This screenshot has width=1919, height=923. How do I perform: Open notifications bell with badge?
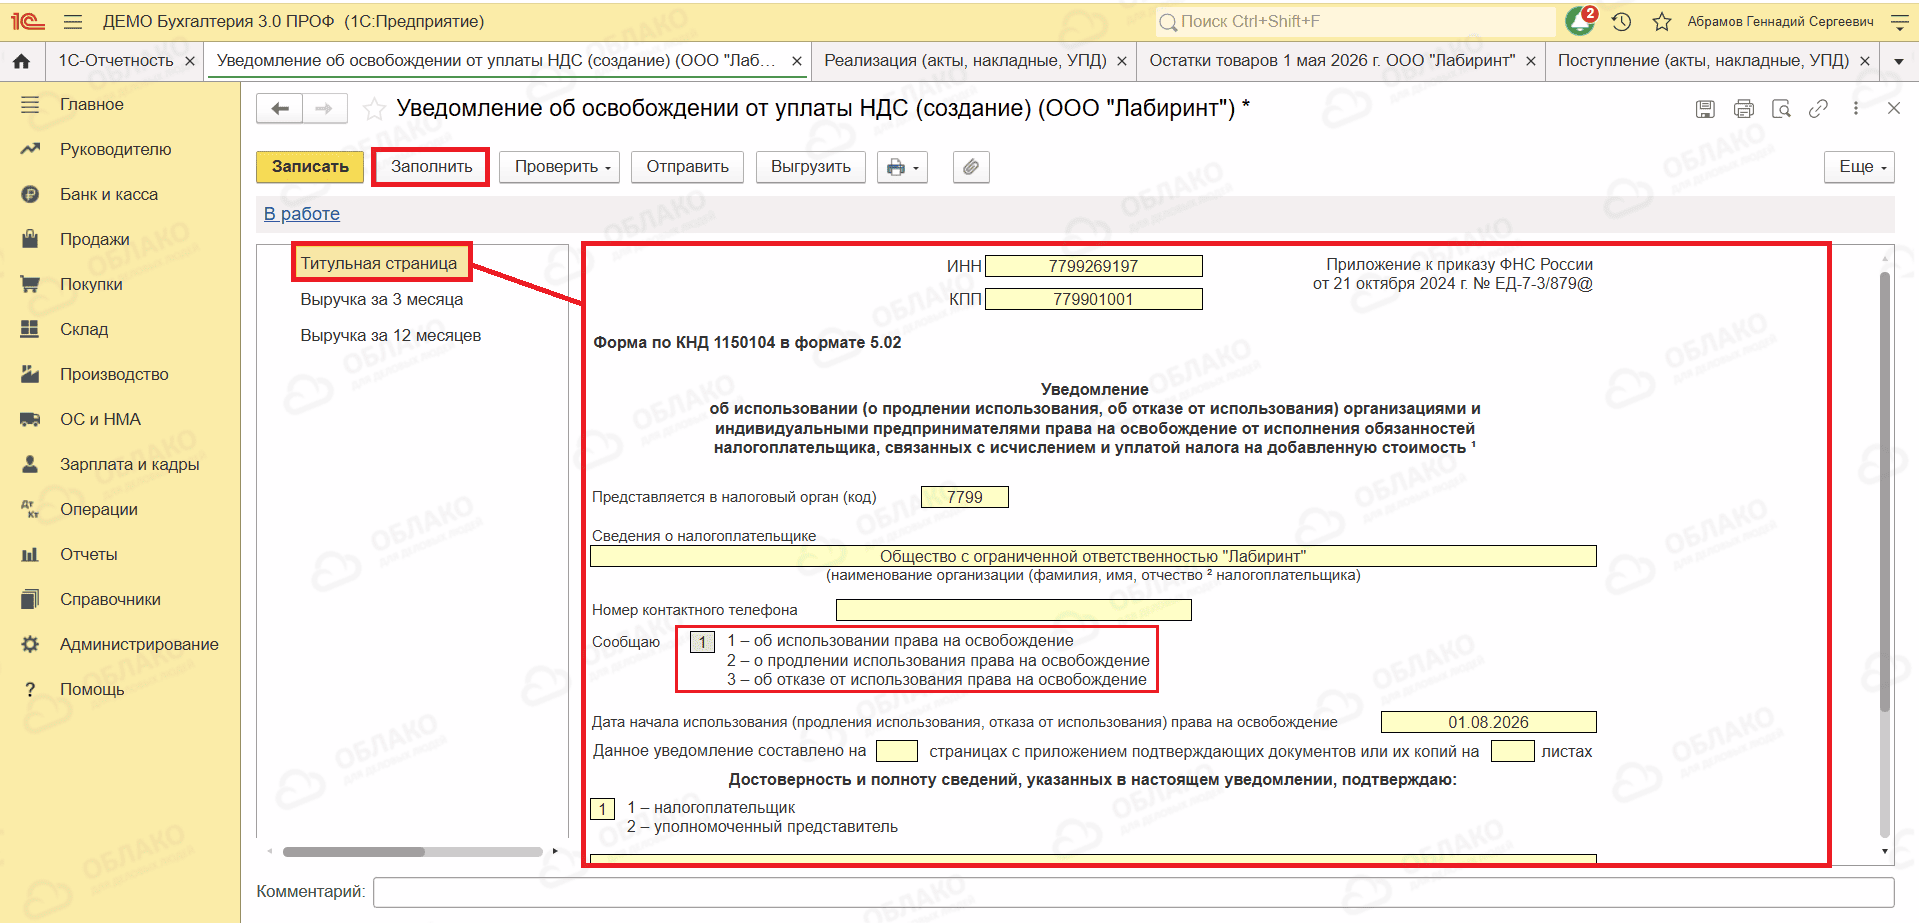click(1581, 20)
